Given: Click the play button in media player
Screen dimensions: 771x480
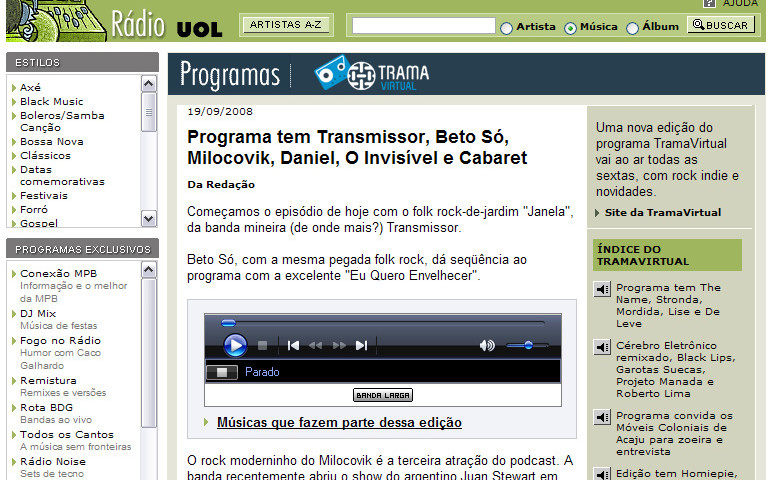Looking at the screenshot, I should [235, 345].
